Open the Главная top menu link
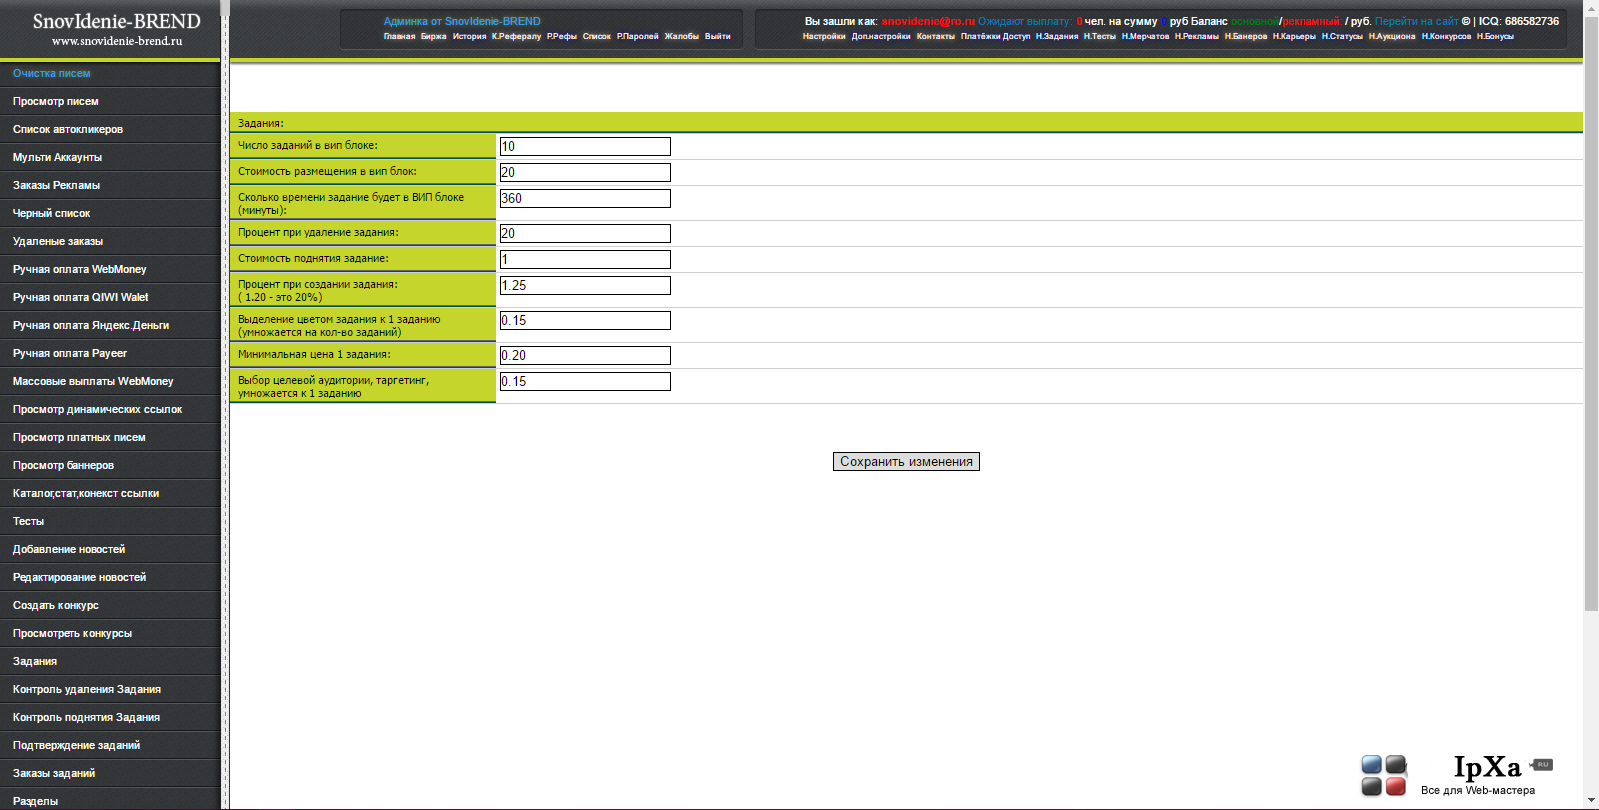Screen dimensions: 1599x810 point(399,37)
